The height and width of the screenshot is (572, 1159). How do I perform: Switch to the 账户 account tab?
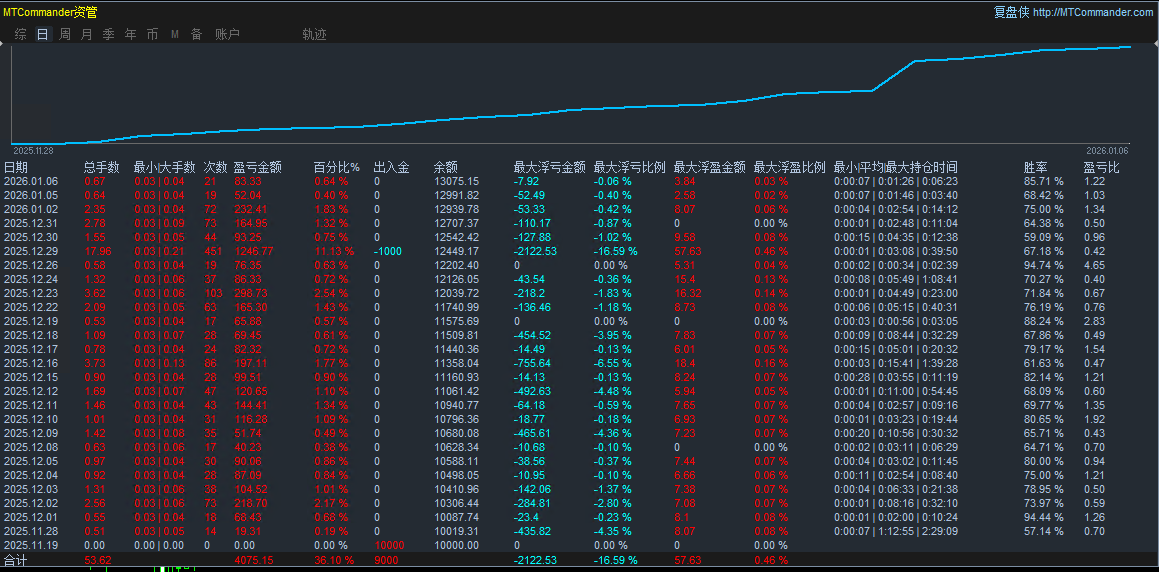(227, 34)
